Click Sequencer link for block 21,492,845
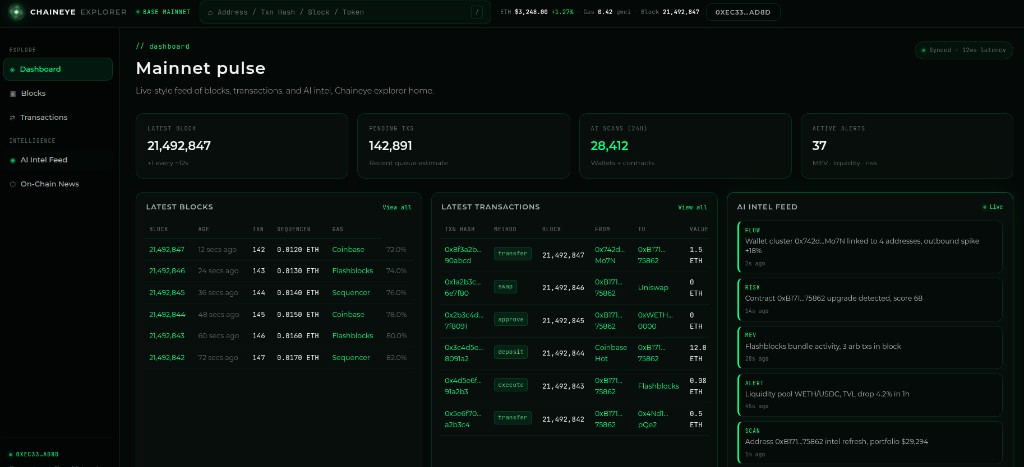1024x467 pixels. coord(351,293)
